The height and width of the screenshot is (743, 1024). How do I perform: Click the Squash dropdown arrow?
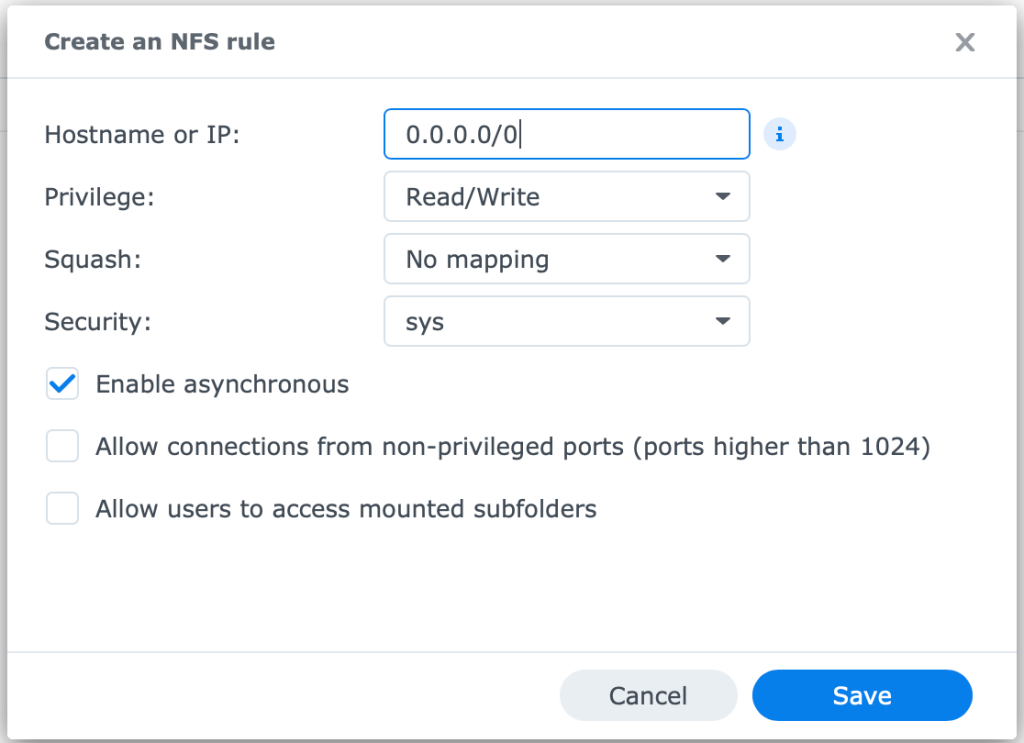pos(723,260)
